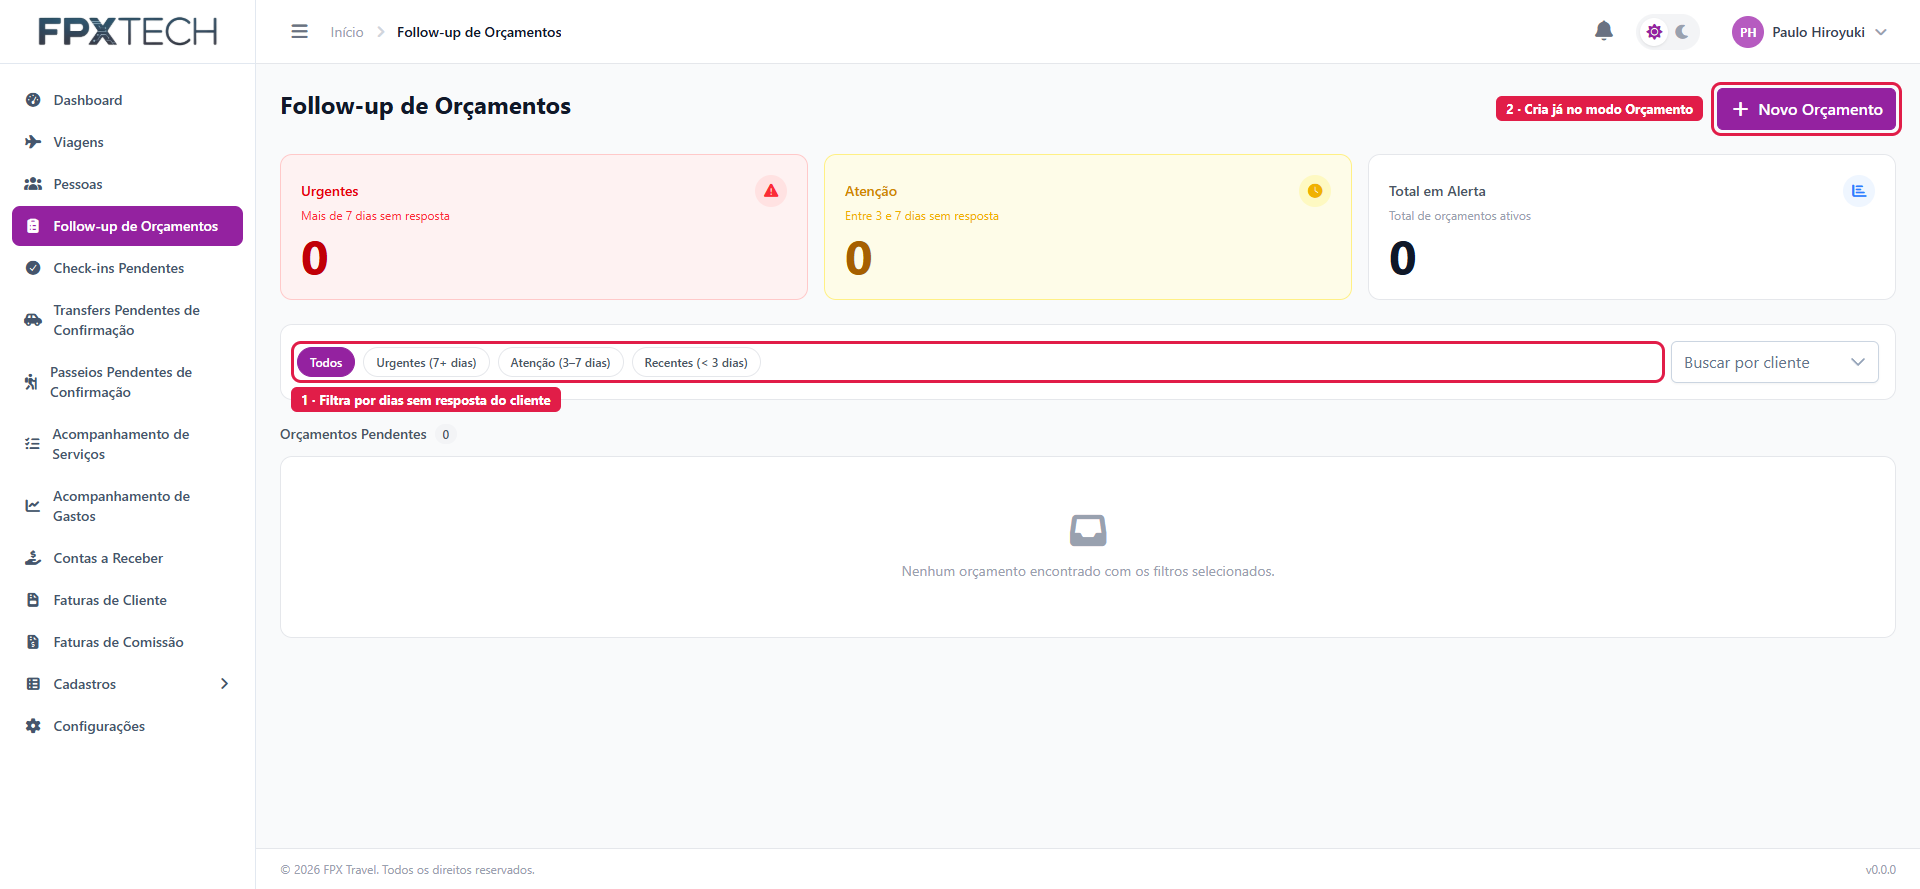Click the blue chart icon in Total em Alerta card
1920x889 pixels.
click(x=1859, y=190)
